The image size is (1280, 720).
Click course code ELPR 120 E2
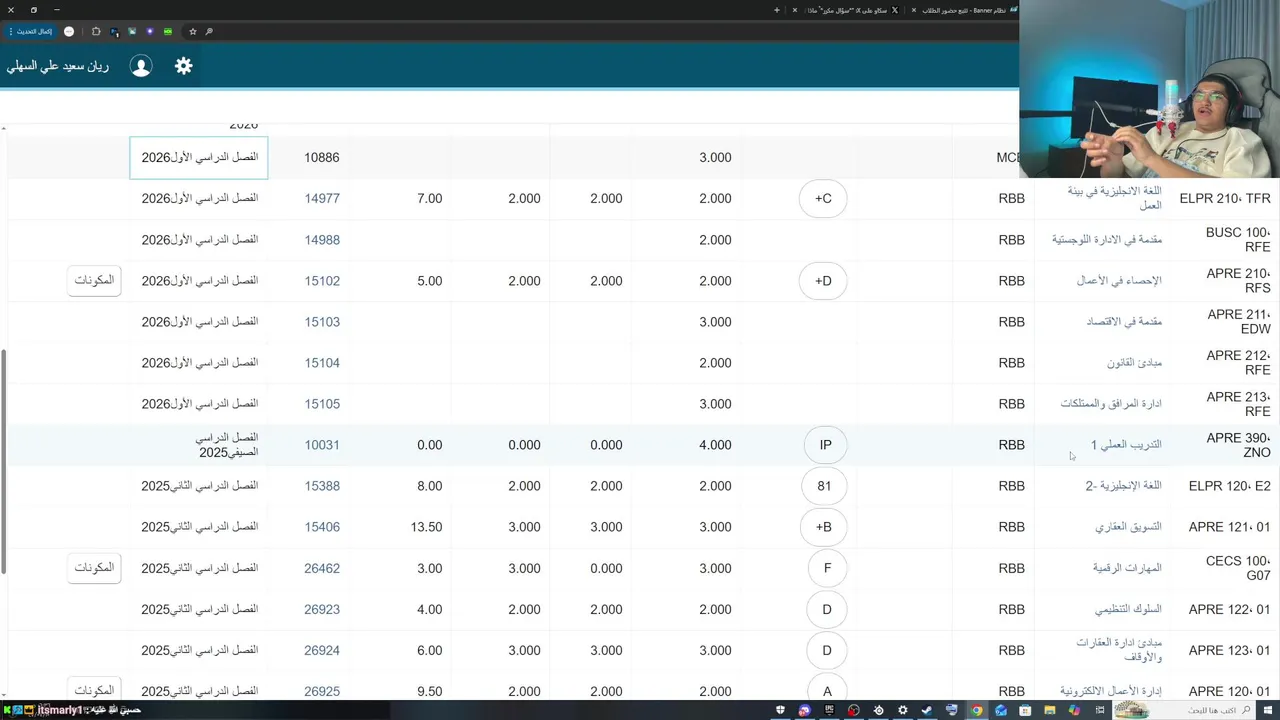coord(1229,486)
